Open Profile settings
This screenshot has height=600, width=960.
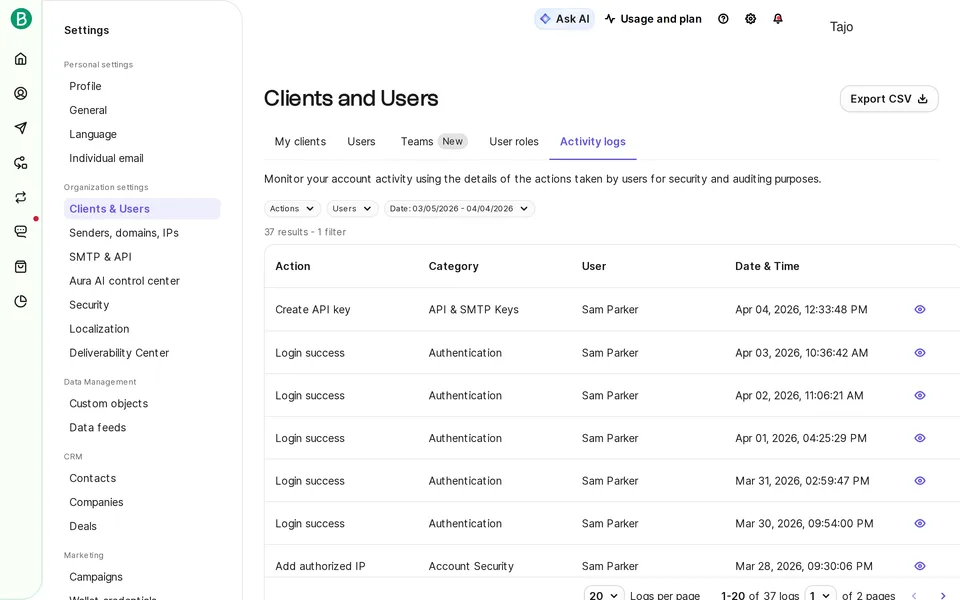[142, 86]
